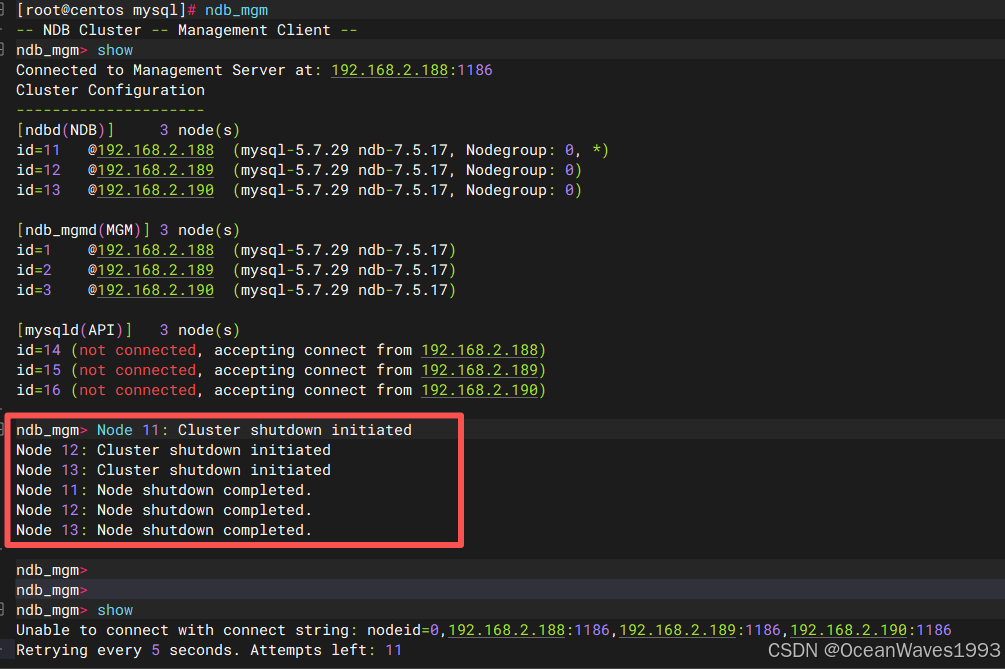Click 'not connected' in the id=16 row
1005x669 pixels.
pyautogui.click(x=137, y=390)
